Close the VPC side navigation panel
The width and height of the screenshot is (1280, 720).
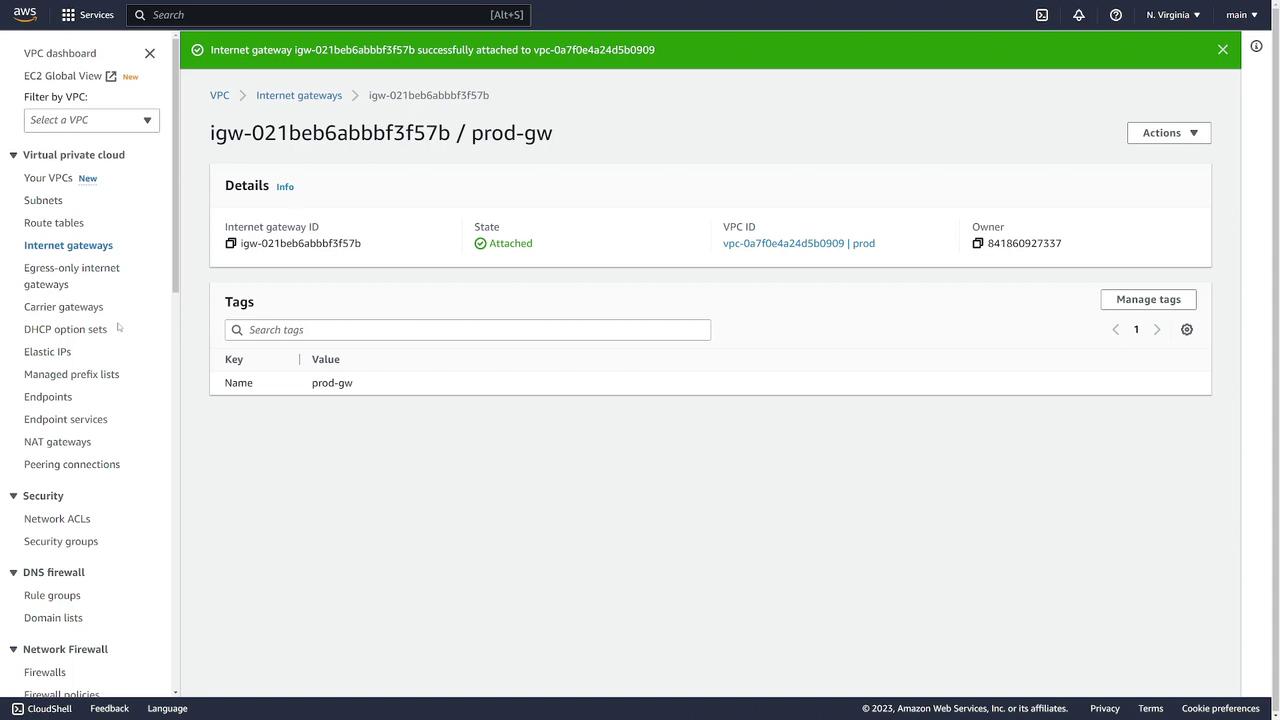coord(150,53)
